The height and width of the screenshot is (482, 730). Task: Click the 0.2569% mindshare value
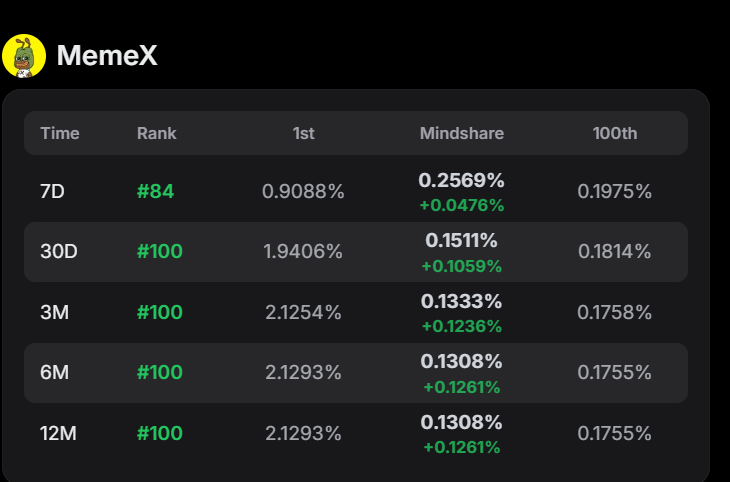coord(461,180)
